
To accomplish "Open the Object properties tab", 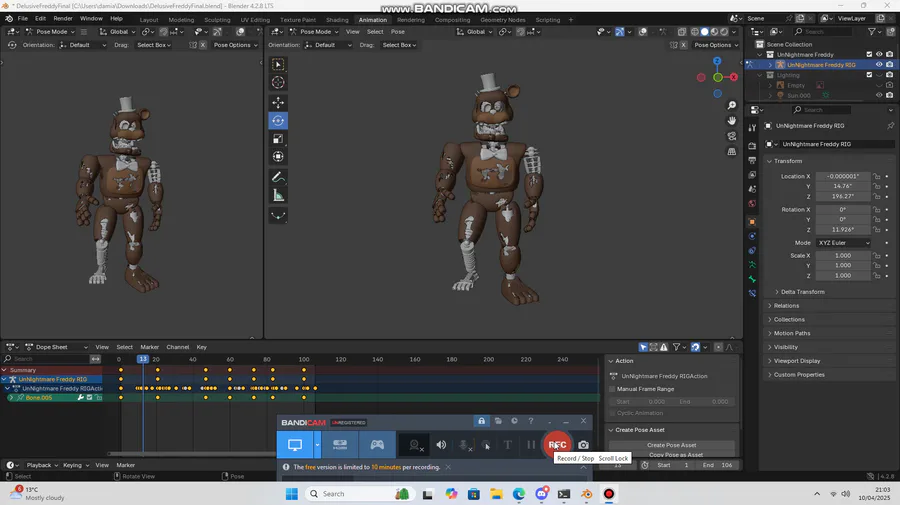I will [x=752, y=222].
